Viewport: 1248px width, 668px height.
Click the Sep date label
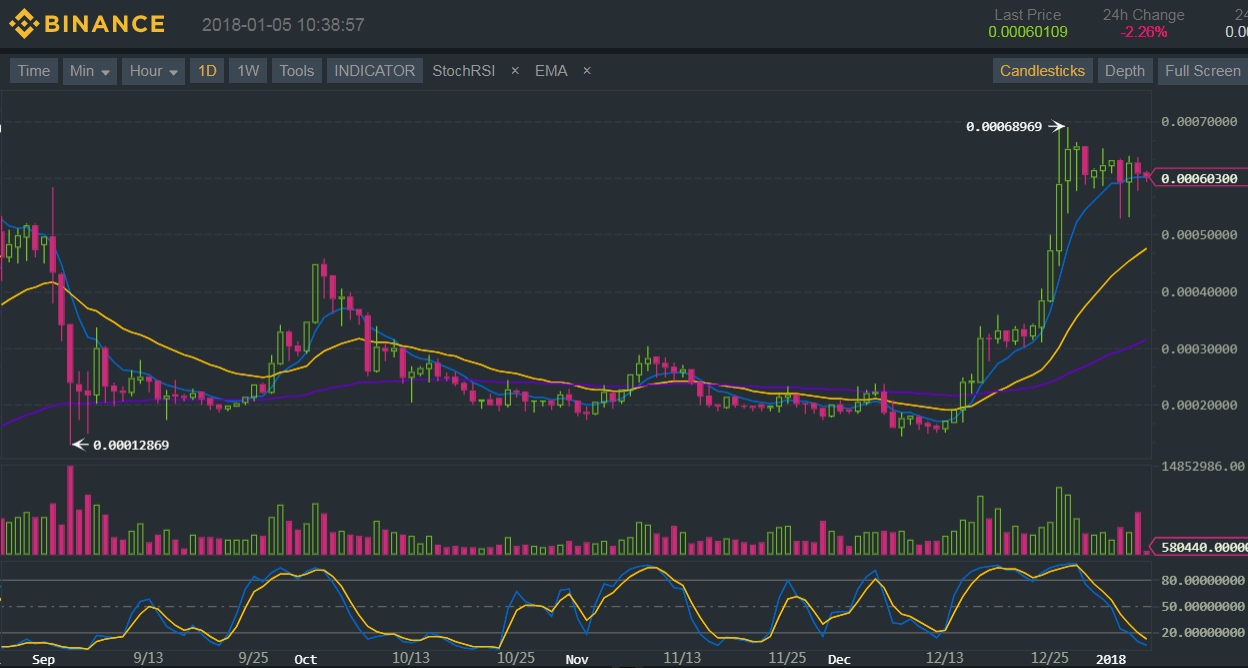(x=43, y=659)
